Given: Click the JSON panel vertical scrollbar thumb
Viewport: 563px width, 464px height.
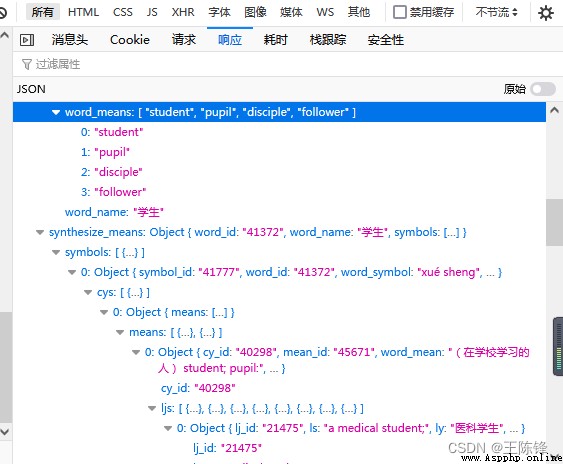Looking at the screenshot, I should (x=554, y=222).
